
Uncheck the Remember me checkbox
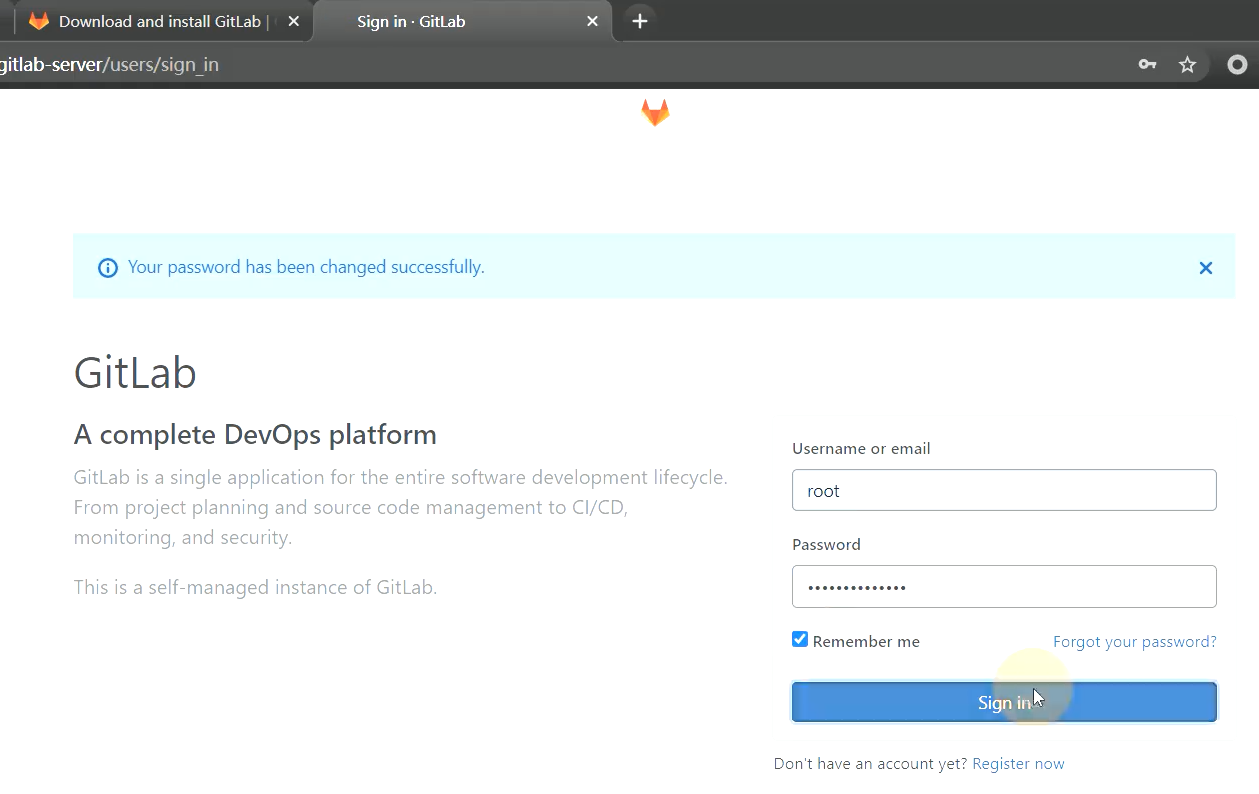click(800, 640)
